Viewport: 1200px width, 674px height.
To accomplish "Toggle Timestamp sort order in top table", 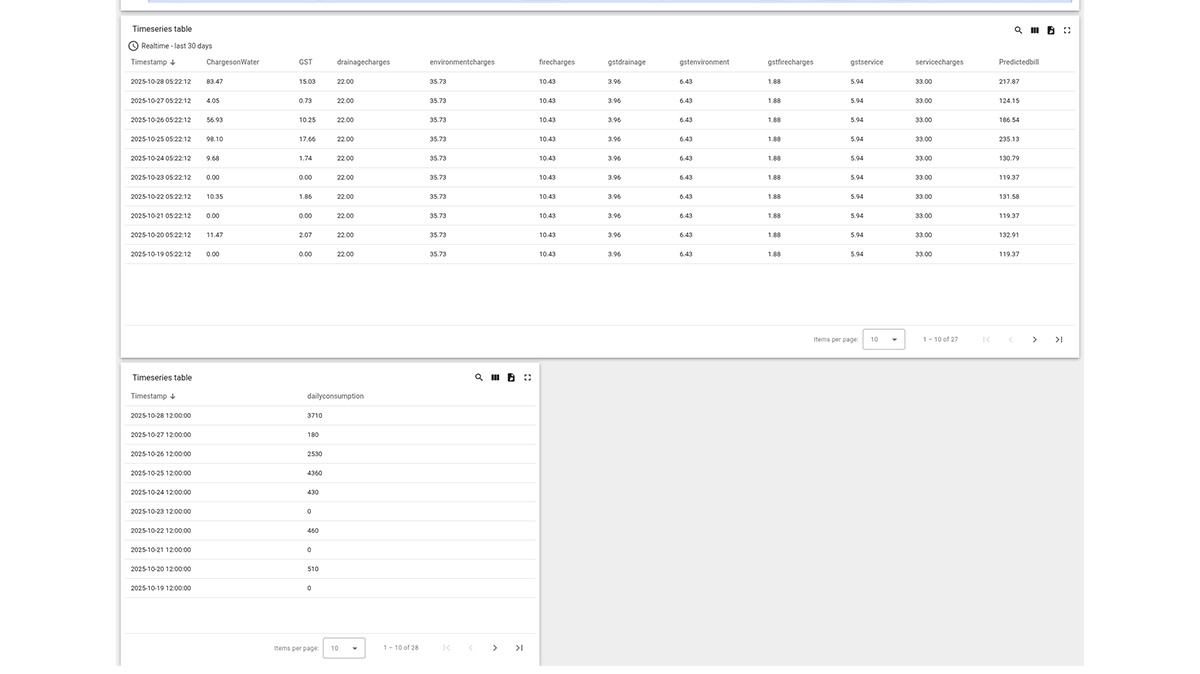I will pos(150,60).
